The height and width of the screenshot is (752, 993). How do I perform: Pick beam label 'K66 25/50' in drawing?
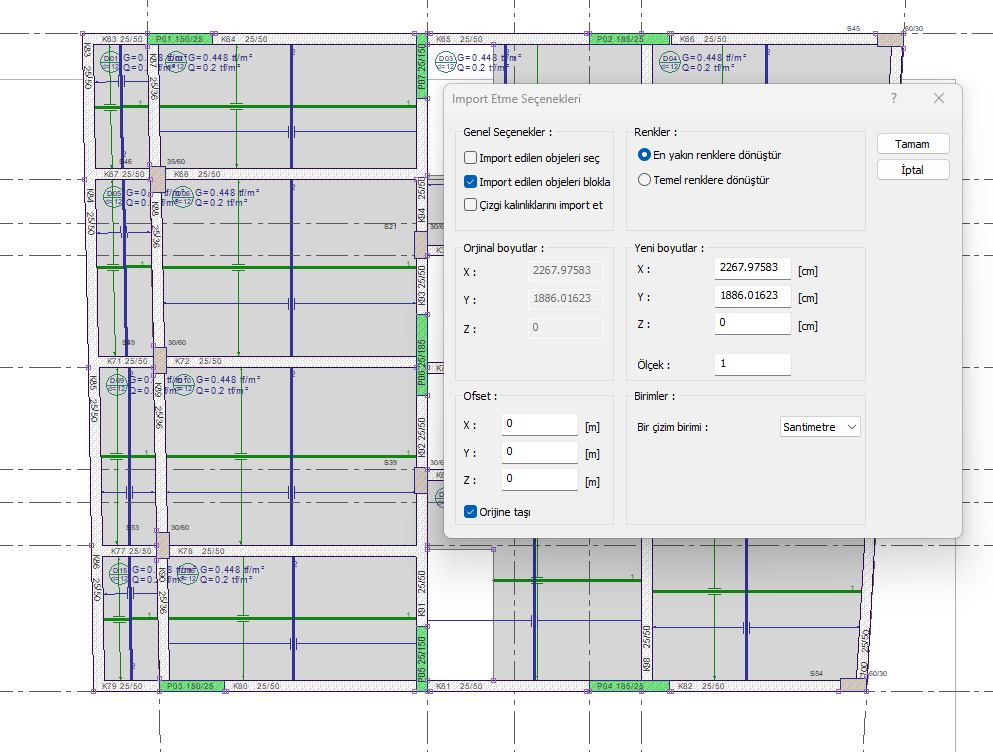(x=703, y=39)
